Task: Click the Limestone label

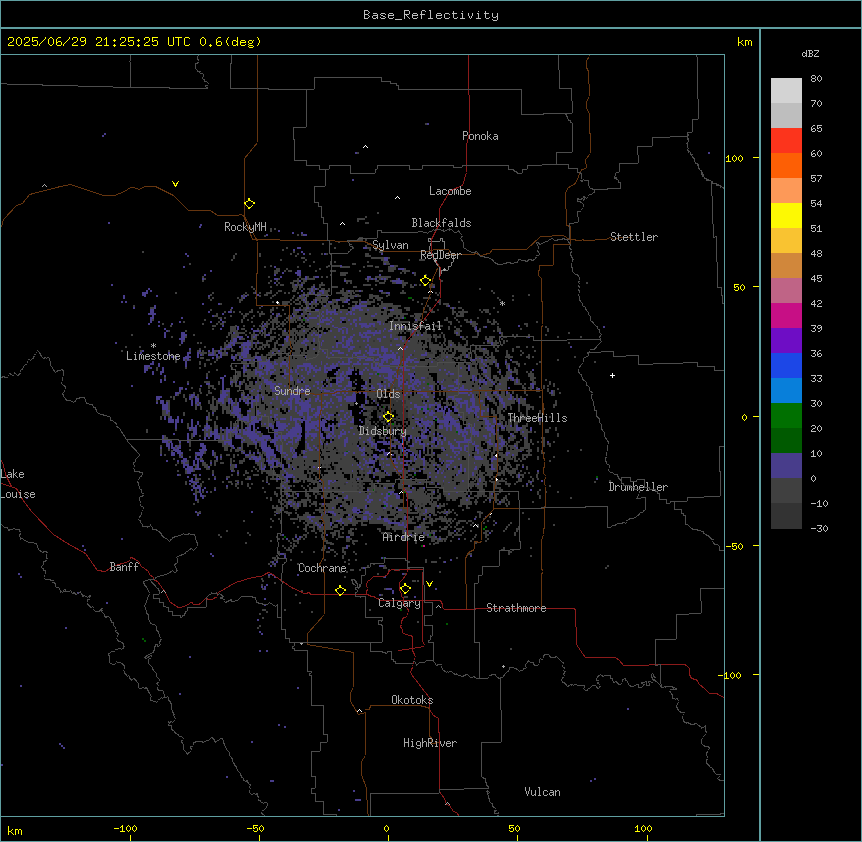Action: point(153,356)
